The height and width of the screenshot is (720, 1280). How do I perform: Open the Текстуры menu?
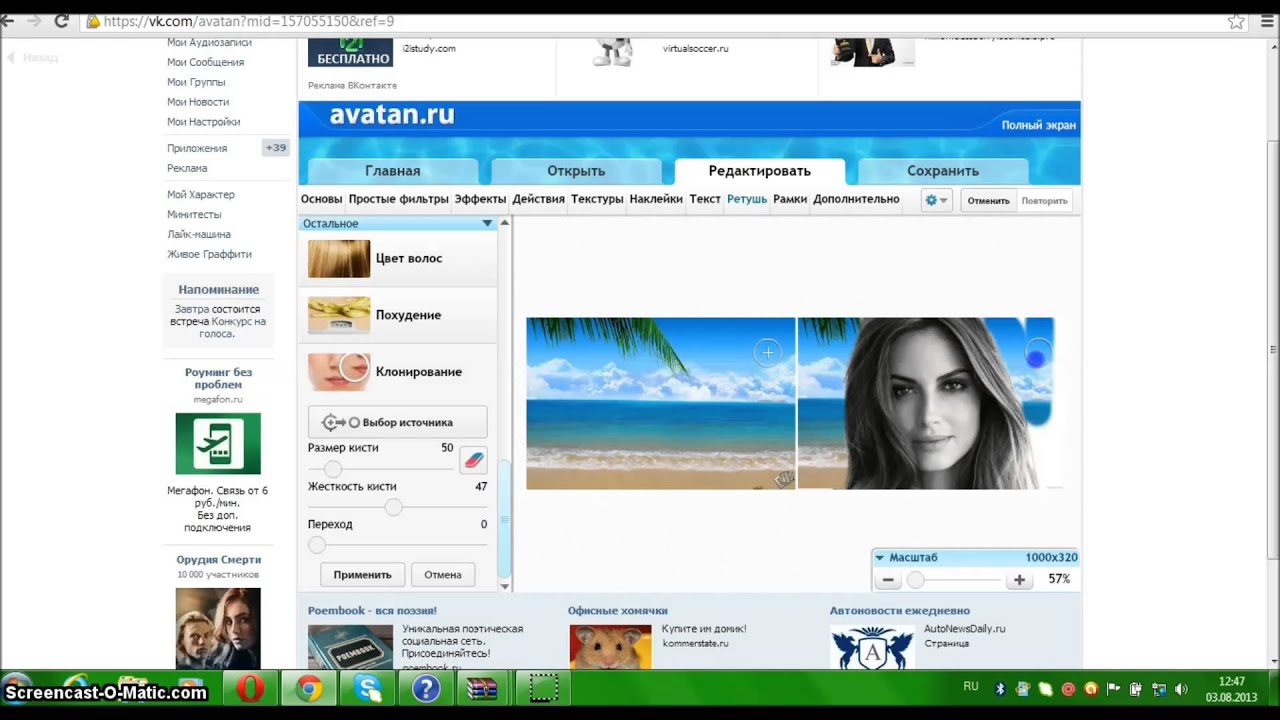597,199
